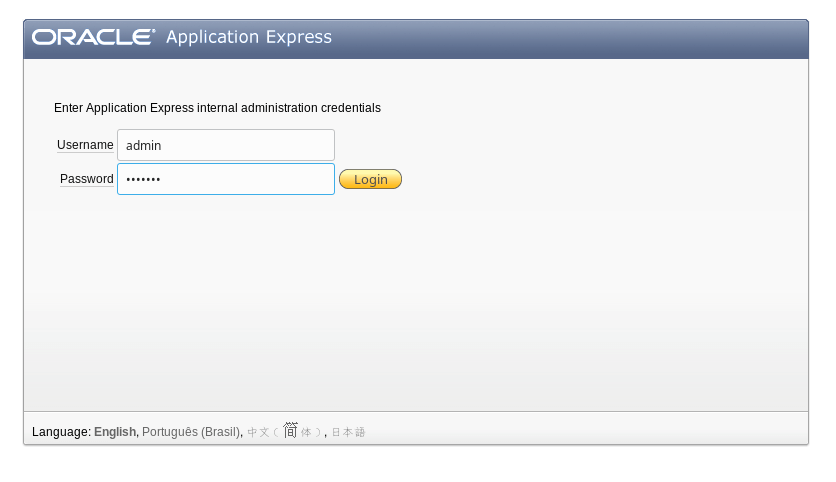This screenshot has height=482, width=836.
Task: Switch language to Português (Brasil)
Action: click(x=191, y=432)
